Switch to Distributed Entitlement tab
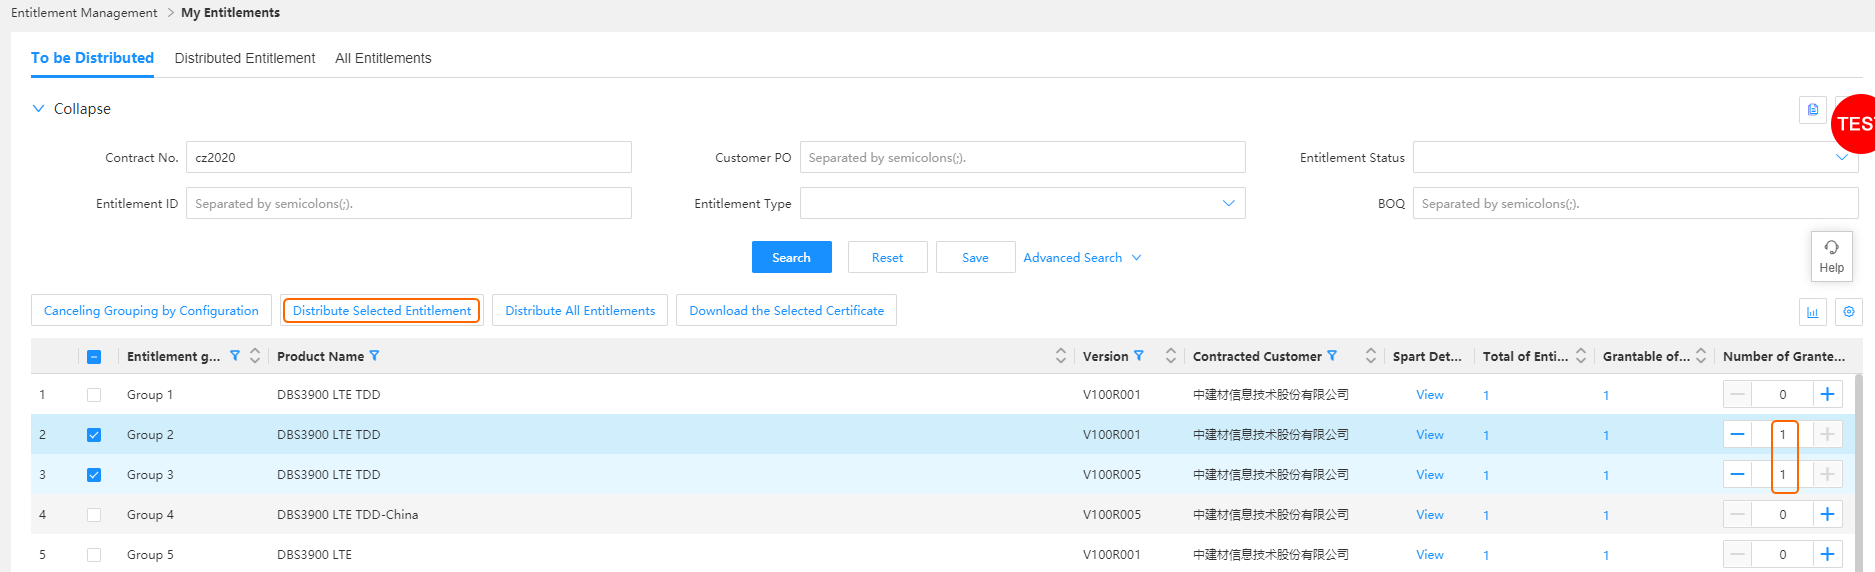The image size is (1875, 572). pos(245,58)
